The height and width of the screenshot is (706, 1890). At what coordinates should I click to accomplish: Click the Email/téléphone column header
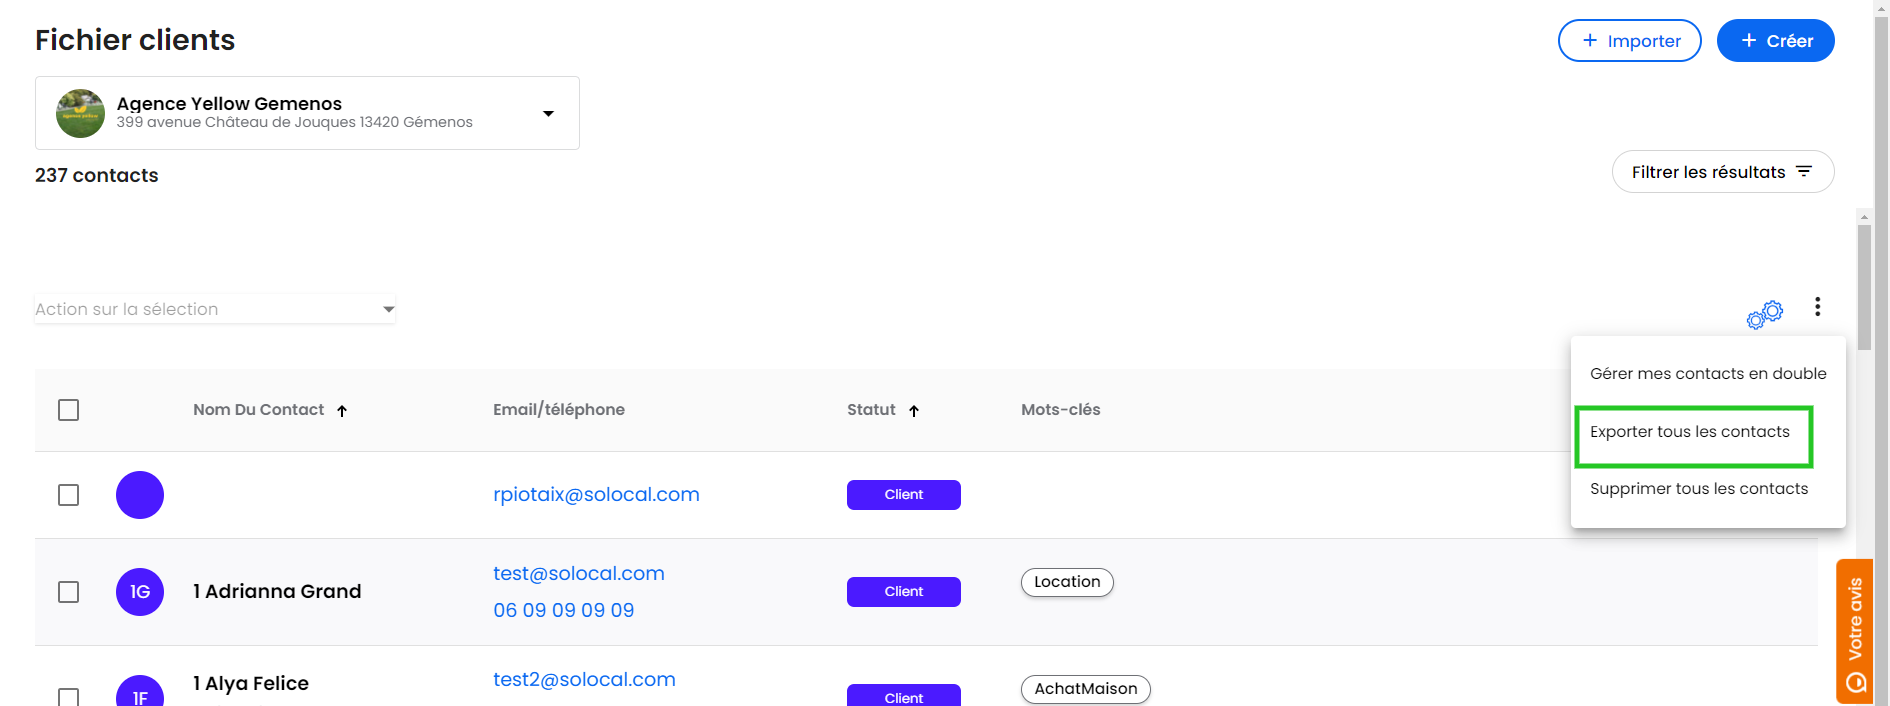click(559, 410)
